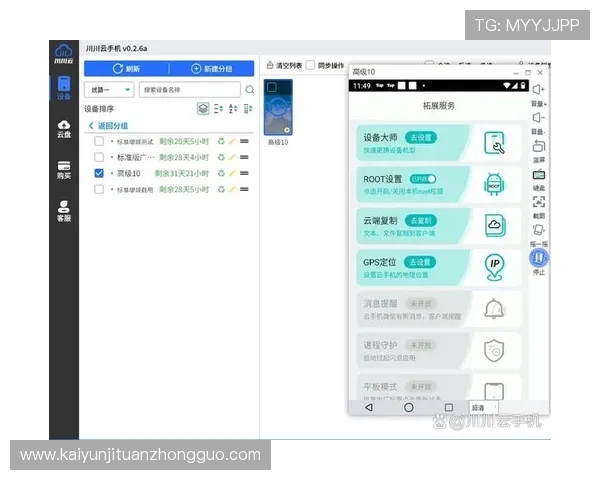Open the 购买 purchase sidebar tab

pos(64,170)
